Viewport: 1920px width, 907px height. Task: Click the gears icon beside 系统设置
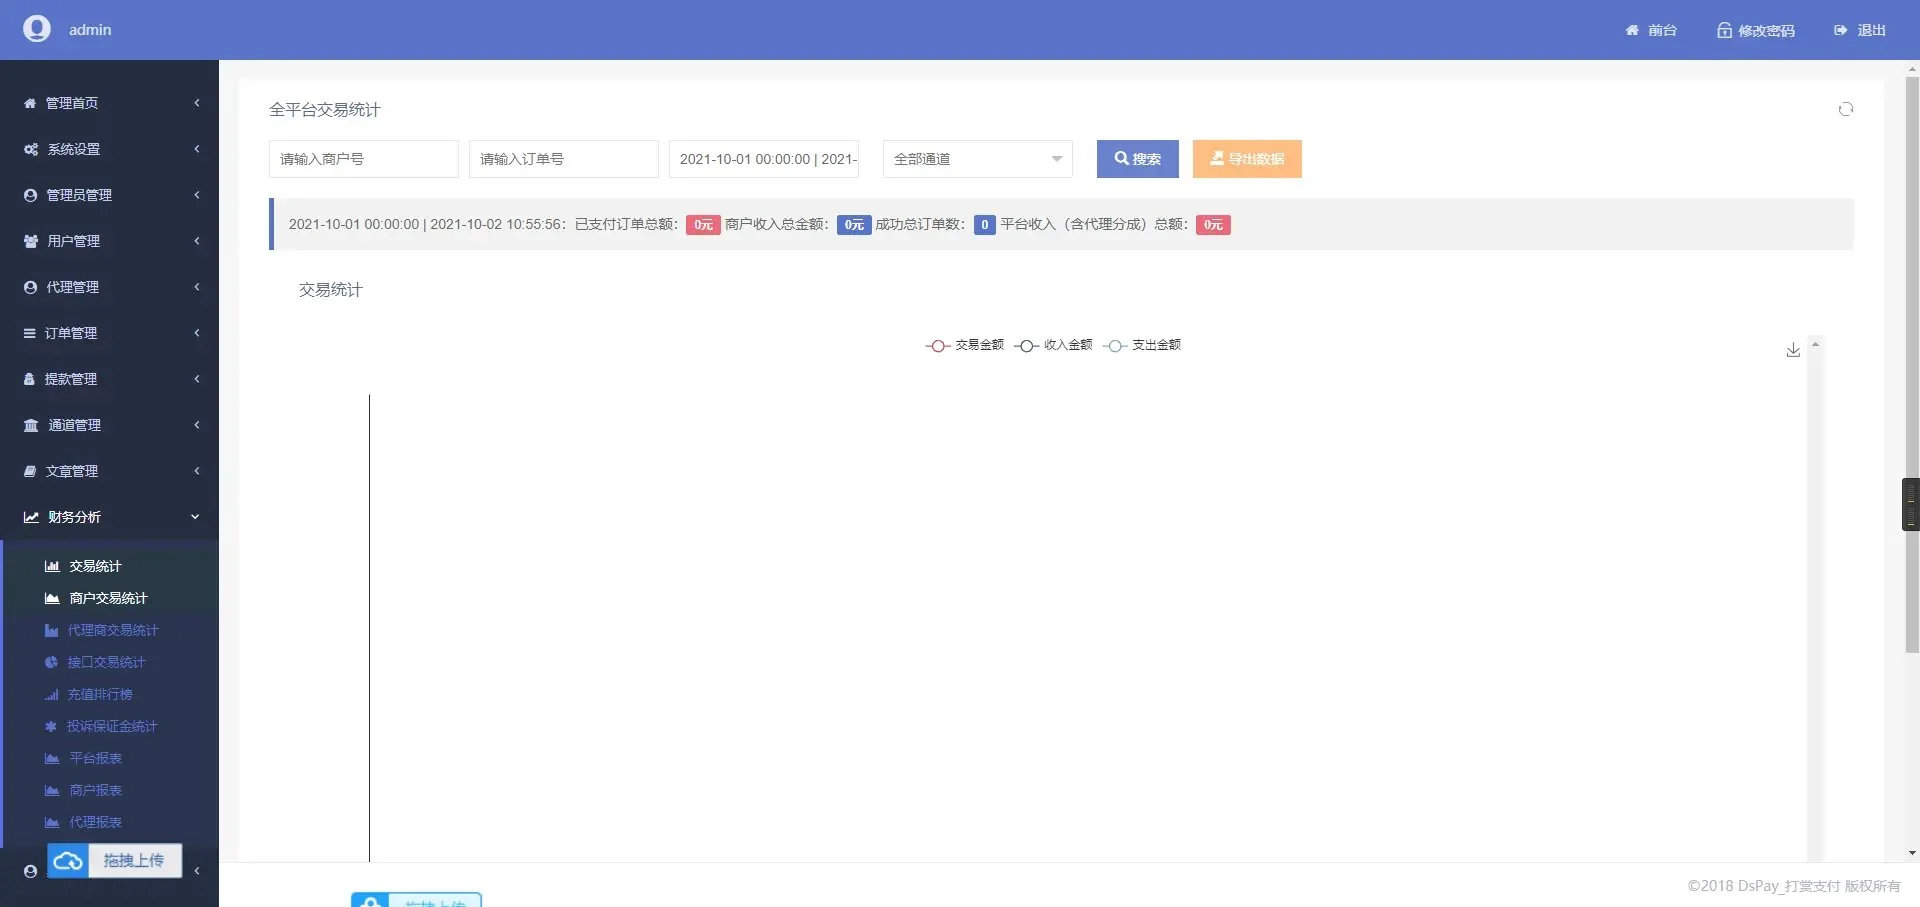click(31, 149)
